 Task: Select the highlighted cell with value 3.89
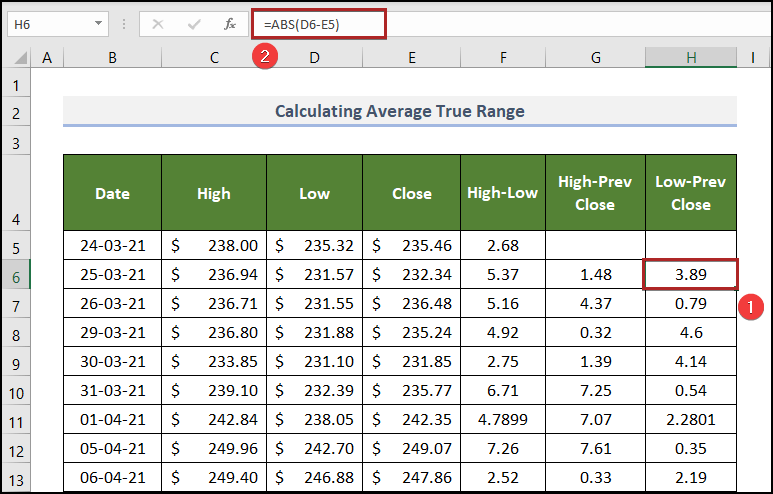691,273
